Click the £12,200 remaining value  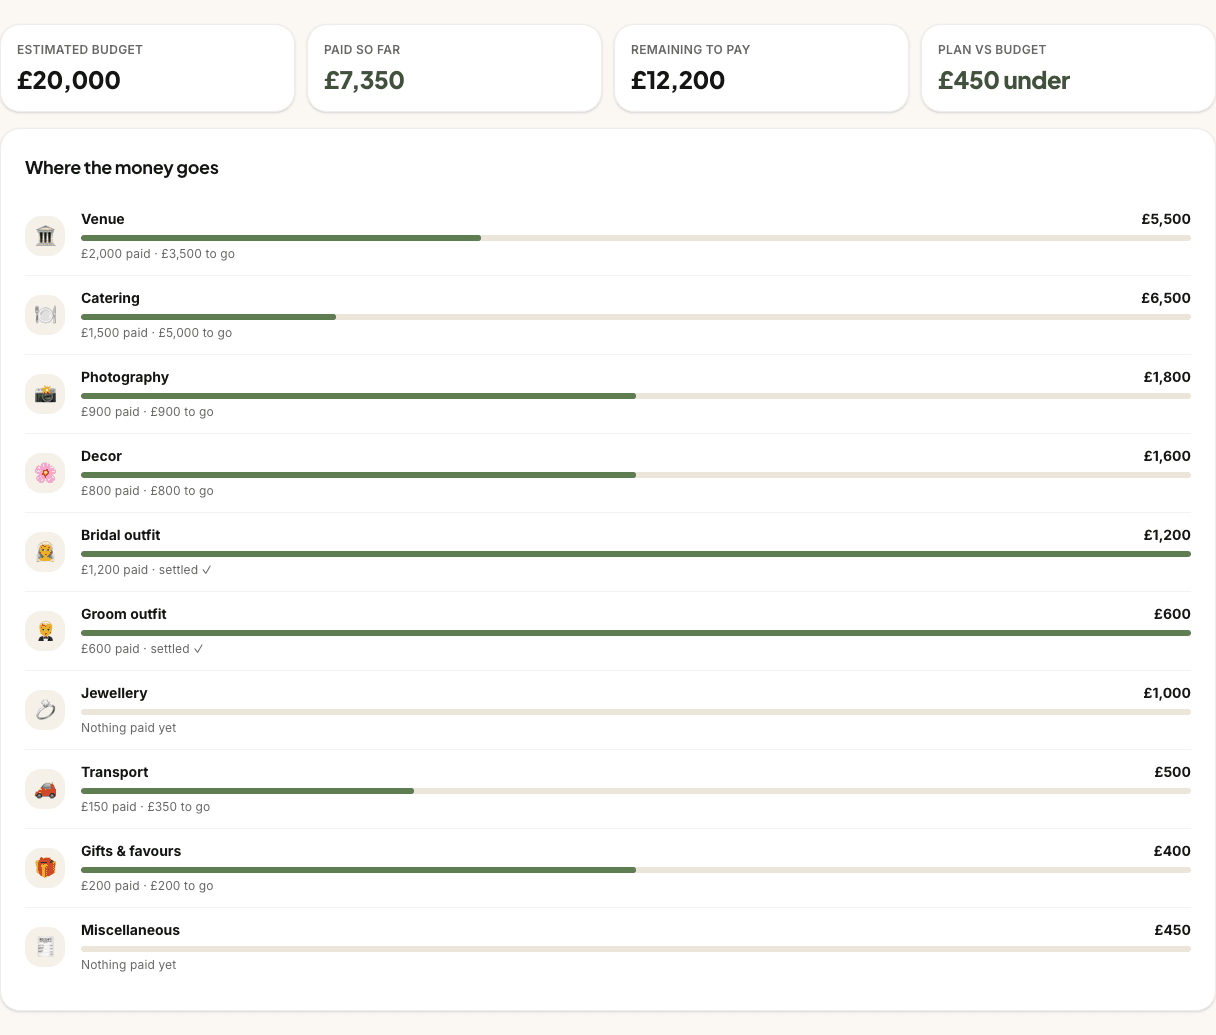click(678, 81)
